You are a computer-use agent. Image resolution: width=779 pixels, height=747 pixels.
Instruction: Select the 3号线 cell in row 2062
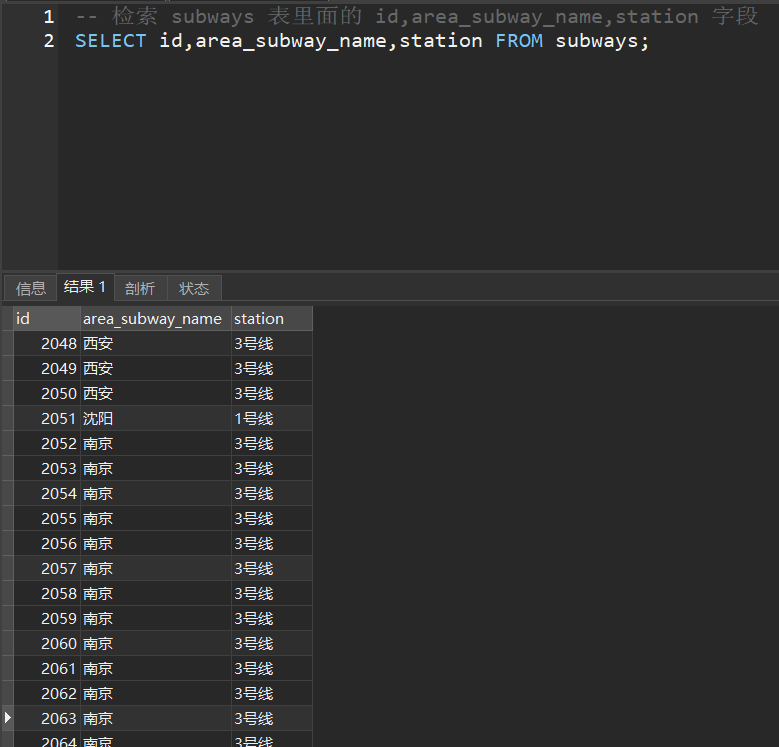click(272, 693)
